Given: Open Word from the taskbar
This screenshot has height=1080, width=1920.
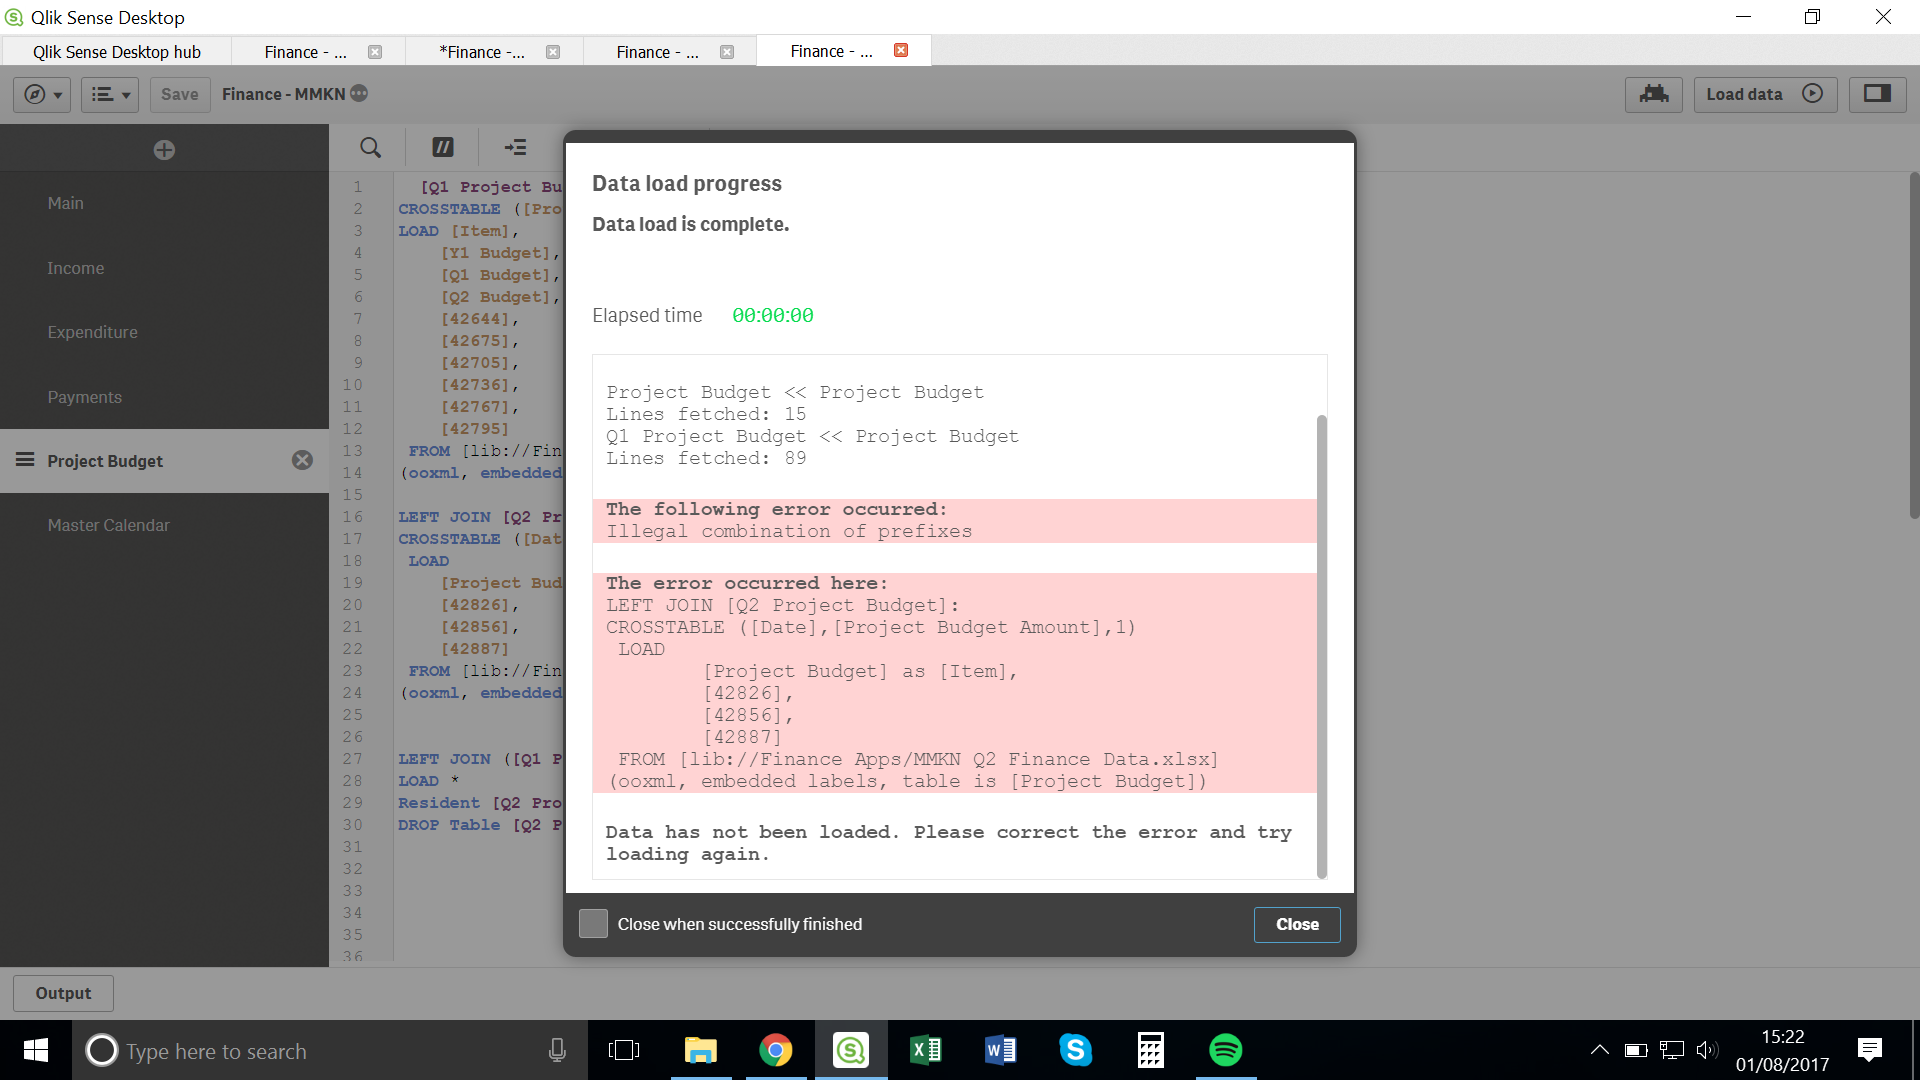Looking at the screenshot, I should [1001, 1050].
